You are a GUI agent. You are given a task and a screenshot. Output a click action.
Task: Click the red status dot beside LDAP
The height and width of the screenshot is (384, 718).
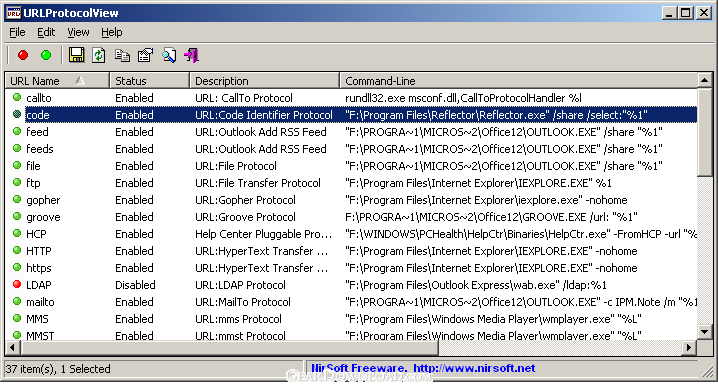pos(17,285)
